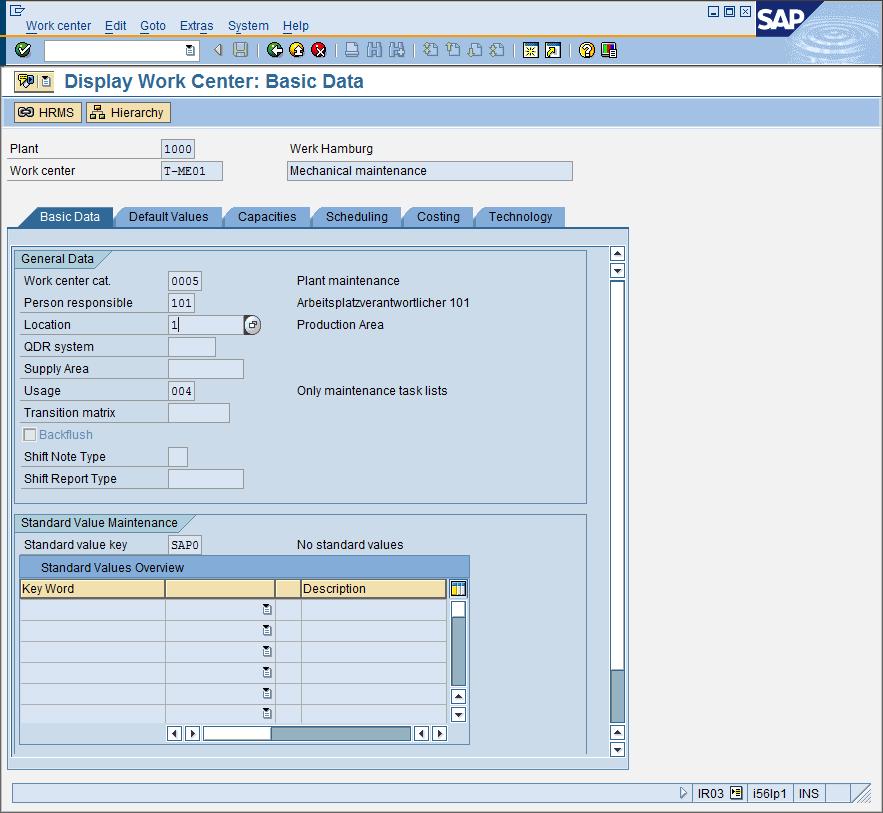Open dropdown in first Standard Values row
The image size is (883, 813).
coord(267,609)
